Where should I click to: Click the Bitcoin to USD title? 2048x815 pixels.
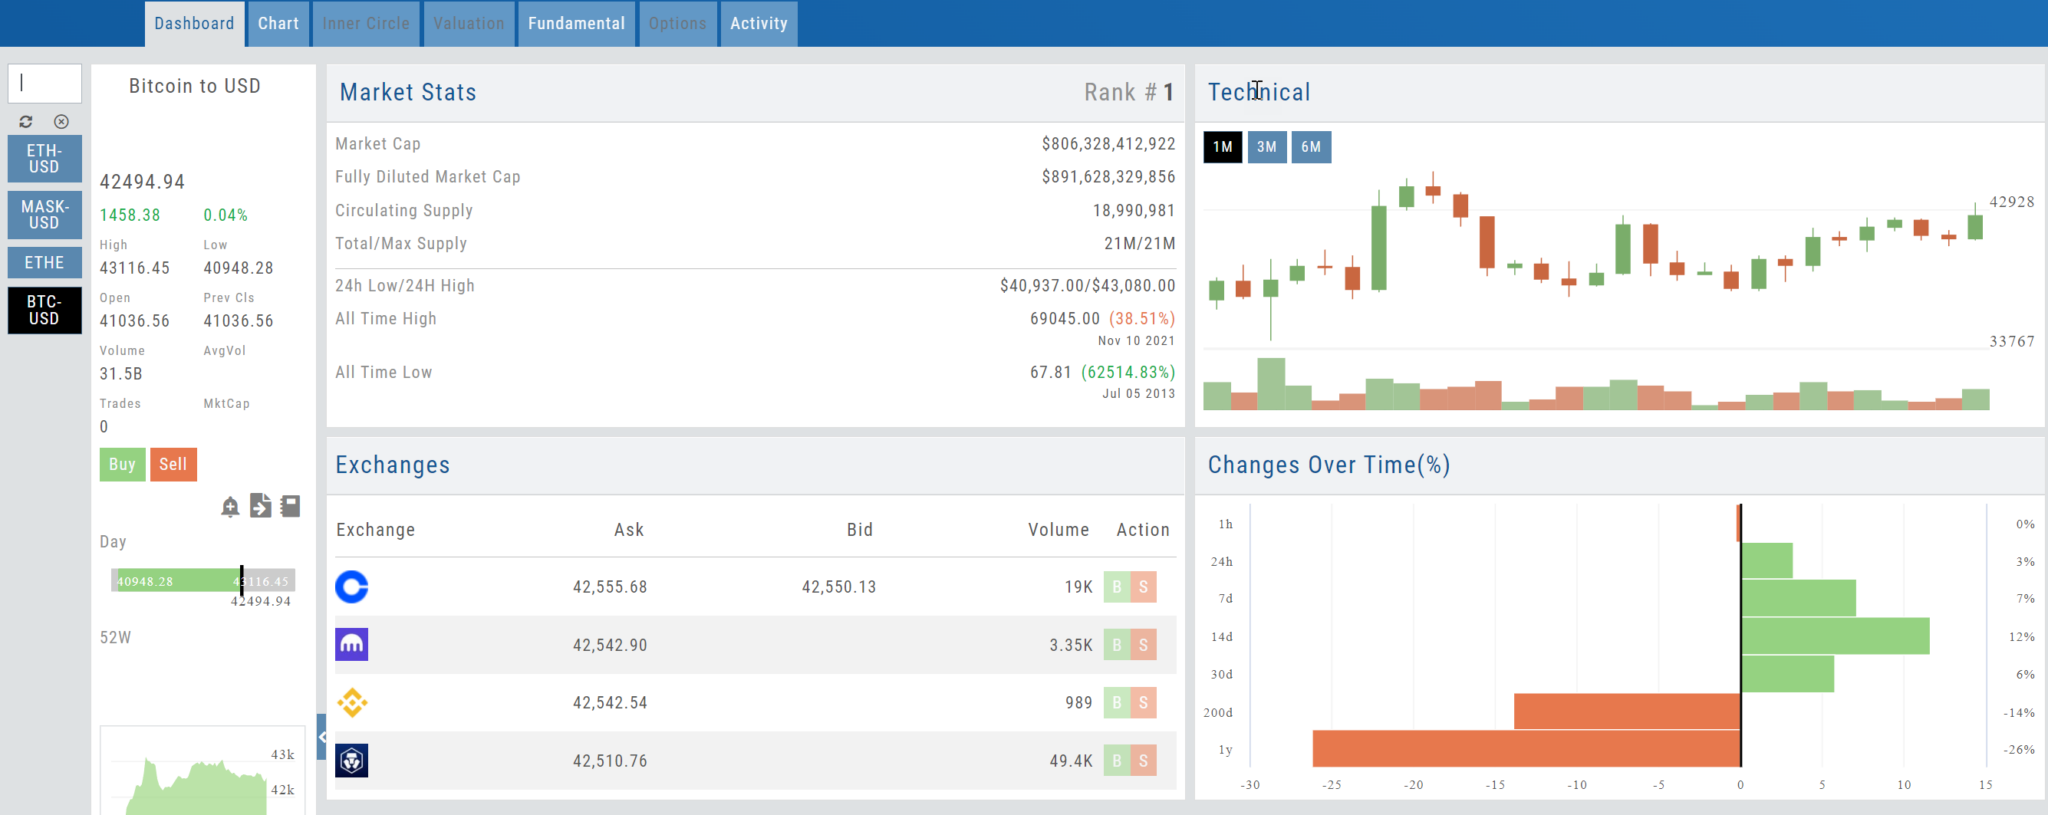(195, 86)
